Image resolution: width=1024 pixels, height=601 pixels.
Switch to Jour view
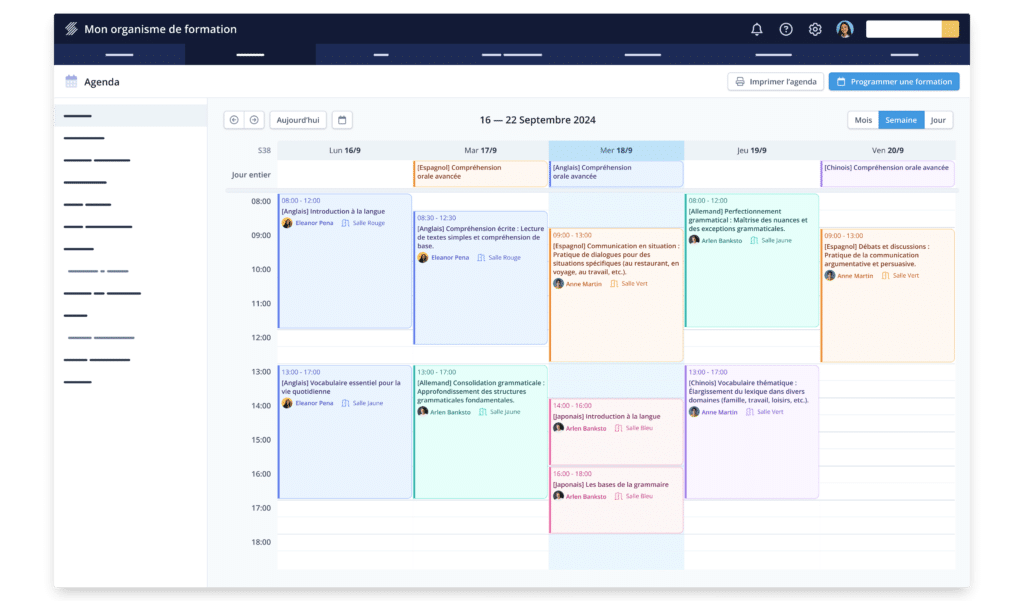click(938, 120)
